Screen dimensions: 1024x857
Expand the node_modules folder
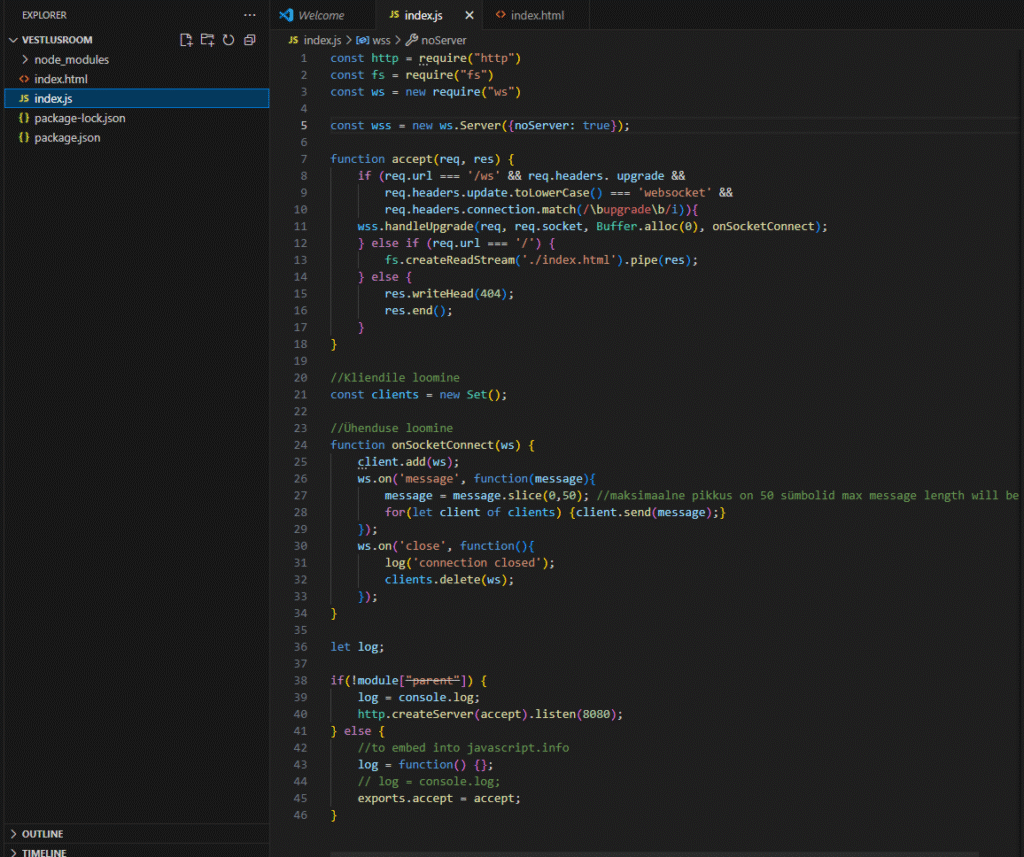point(71,59)
